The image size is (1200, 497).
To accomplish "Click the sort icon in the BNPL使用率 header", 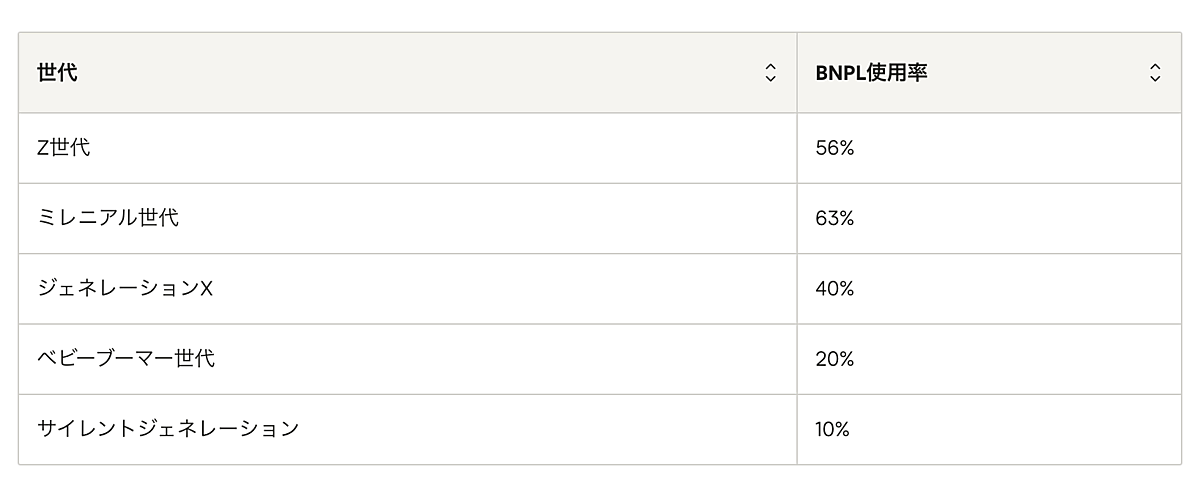I will coord(1155,73).
